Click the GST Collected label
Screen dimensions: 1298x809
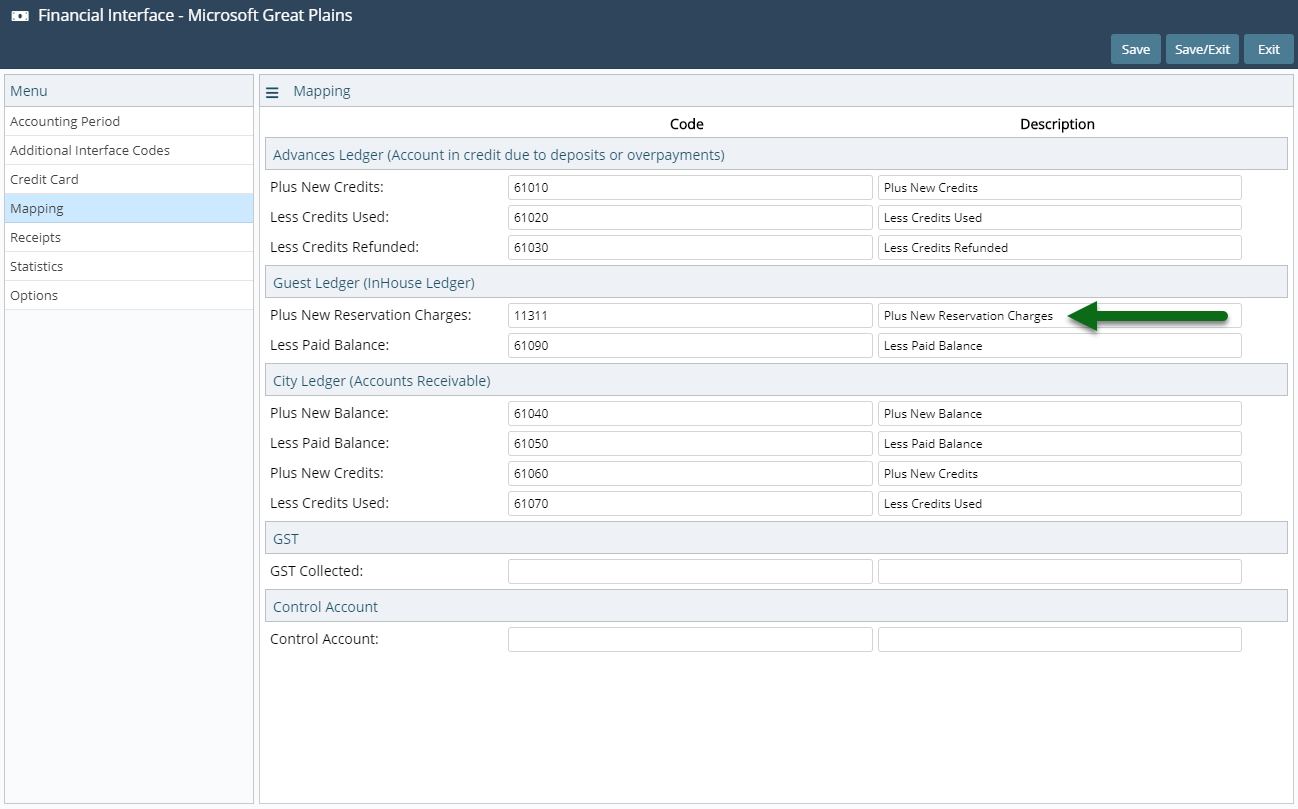click(x=316, y=571)
